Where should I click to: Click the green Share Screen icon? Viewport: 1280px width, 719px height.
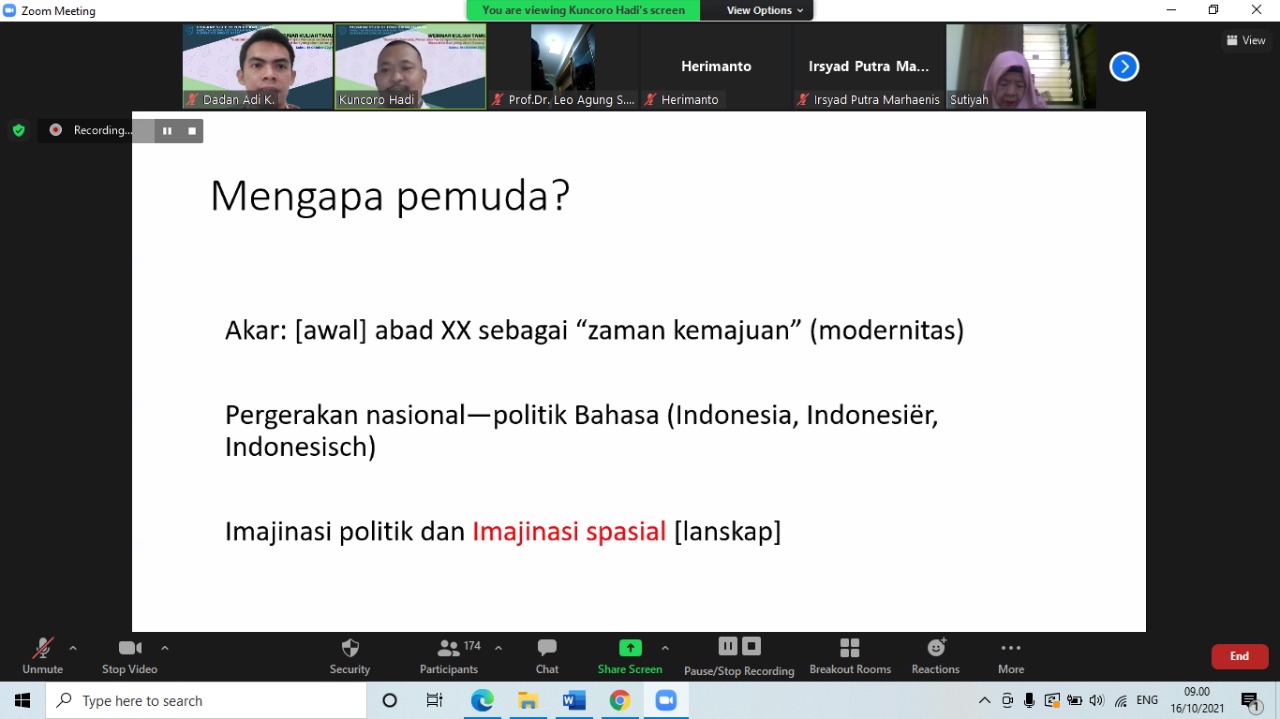coord(630,648)
